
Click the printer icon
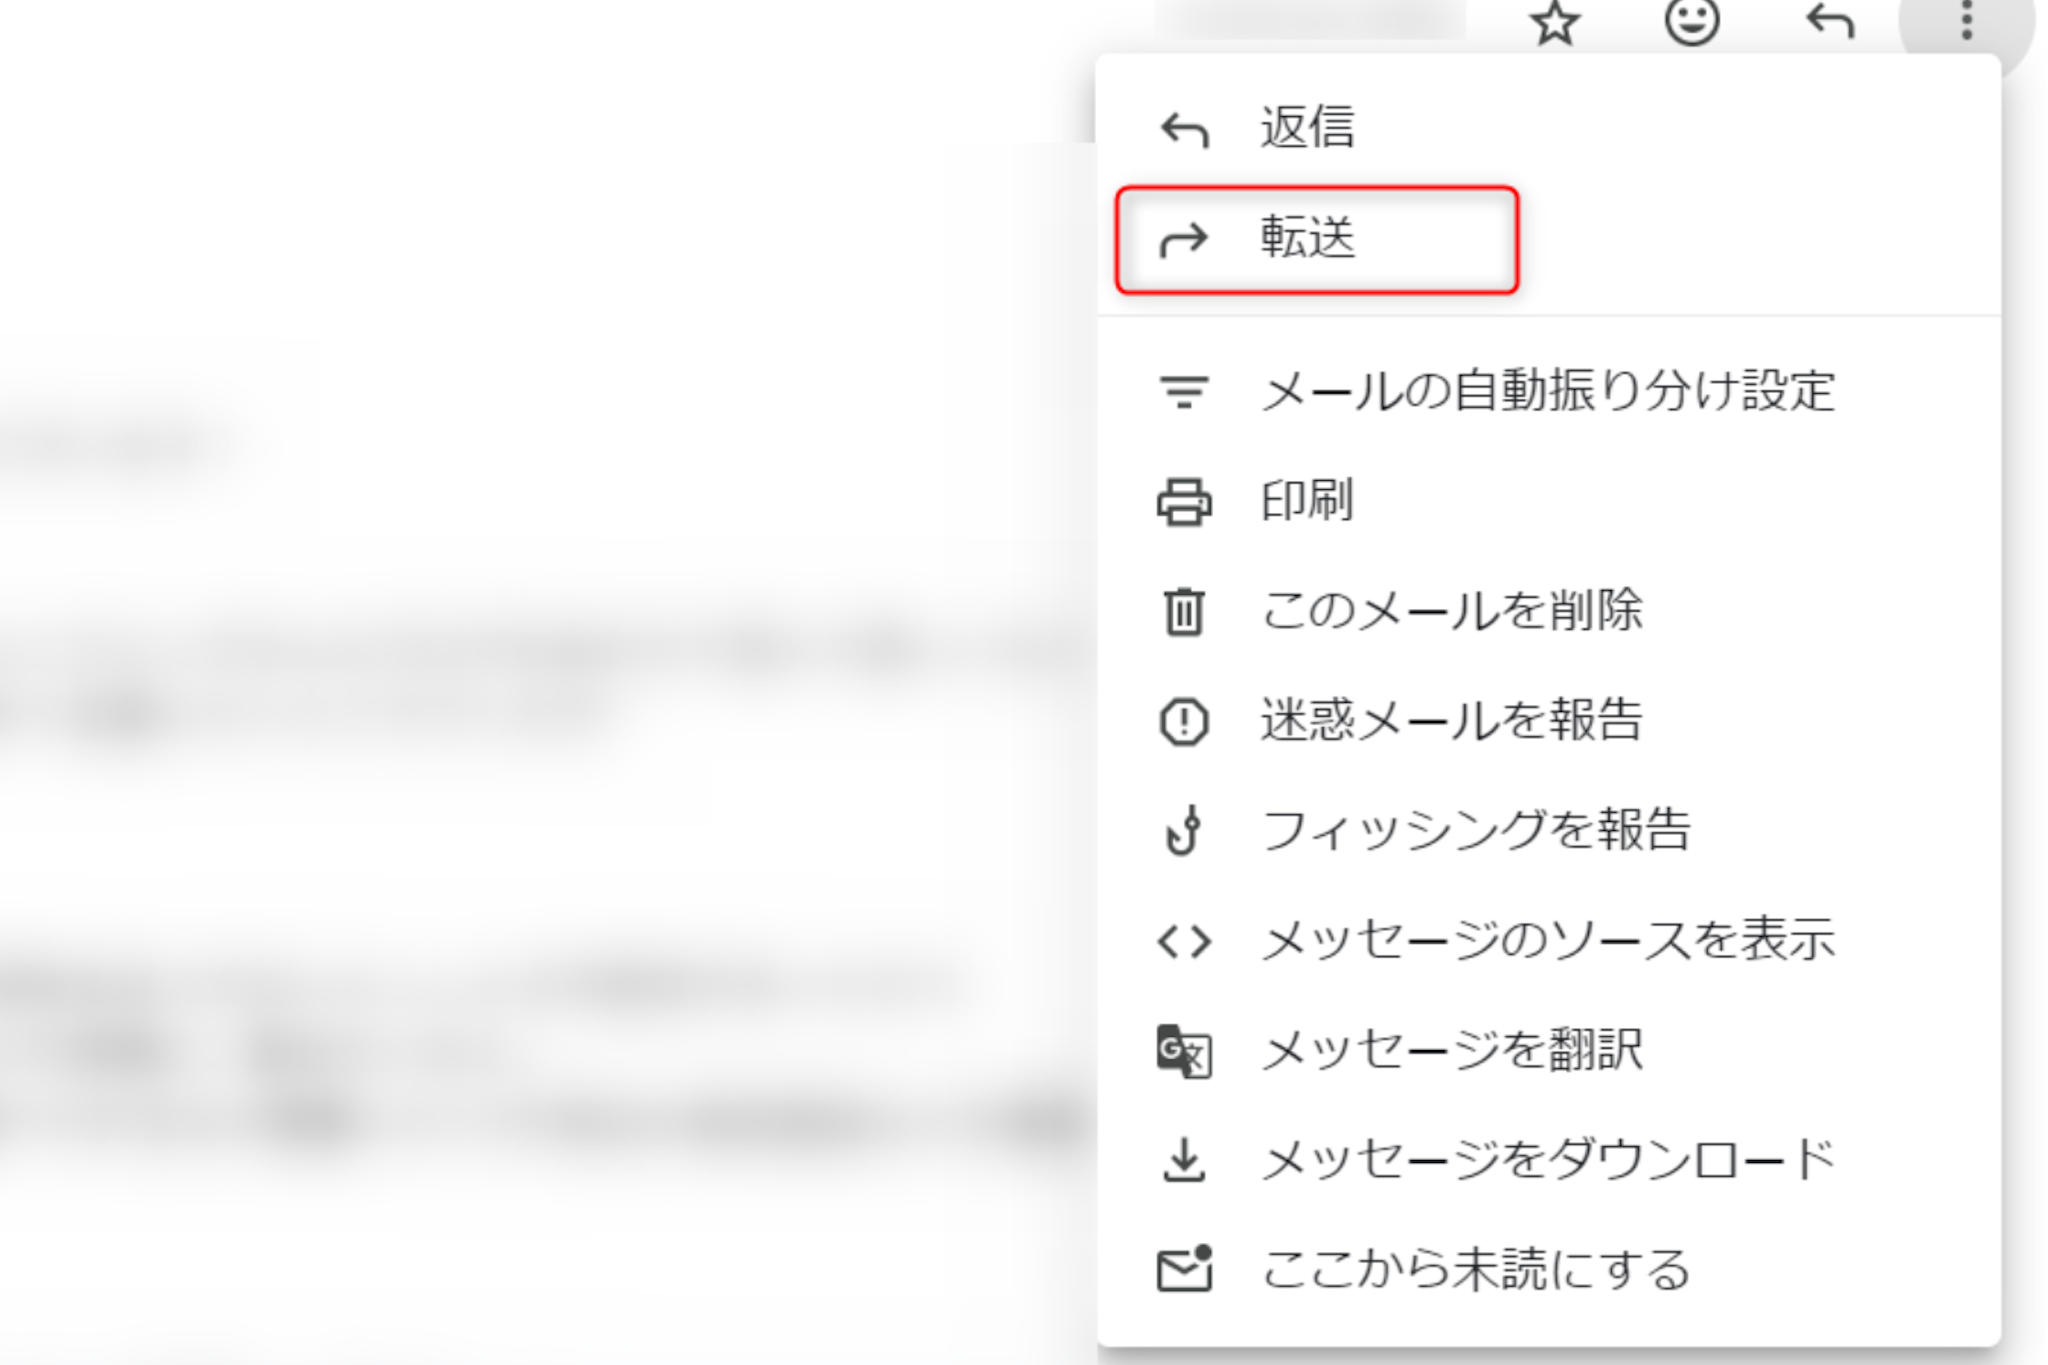1184,501
